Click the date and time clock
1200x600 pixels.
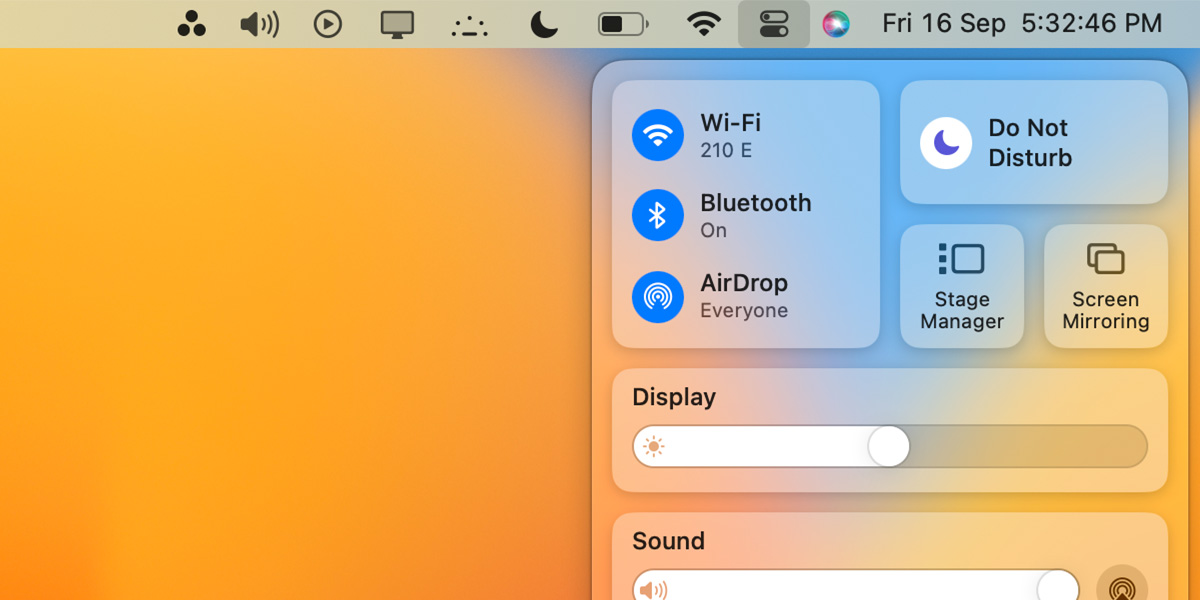(1022, 24)
